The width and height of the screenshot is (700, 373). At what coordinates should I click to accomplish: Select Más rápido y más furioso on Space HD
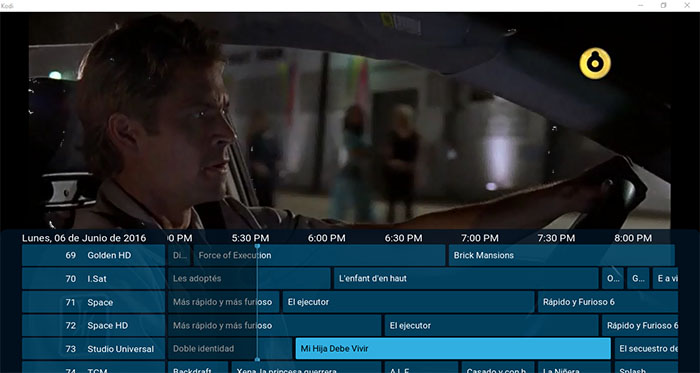pos(275,325)
